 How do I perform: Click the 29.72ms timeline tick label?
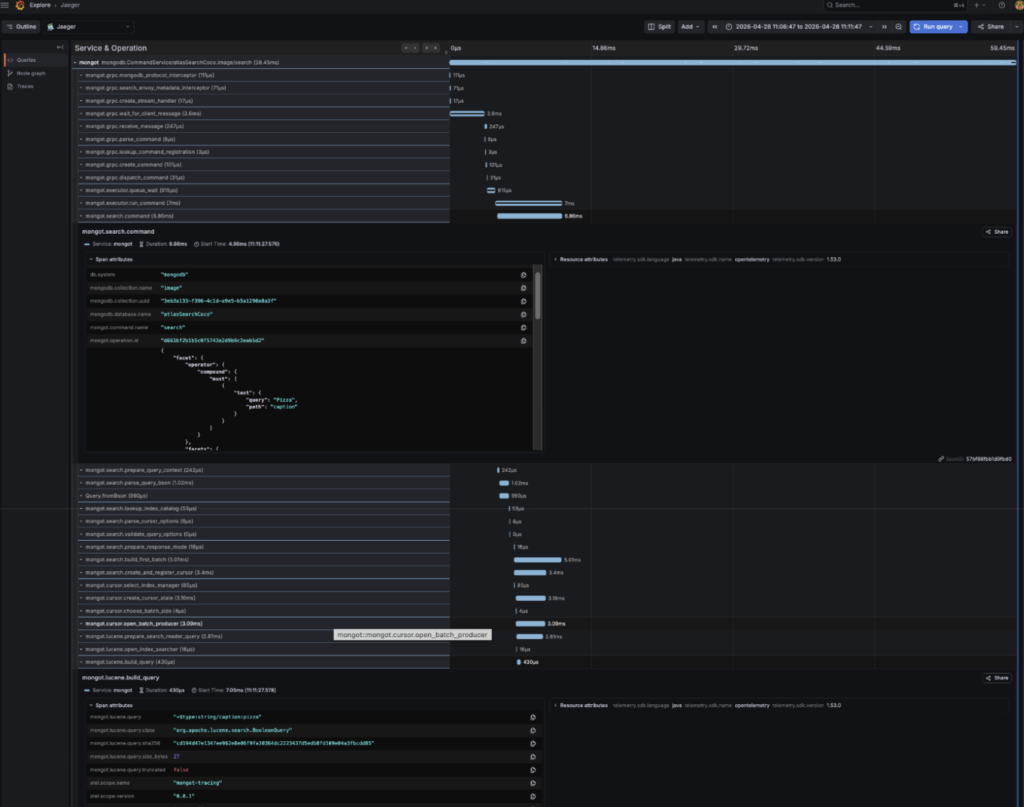[x=746, y=48]
